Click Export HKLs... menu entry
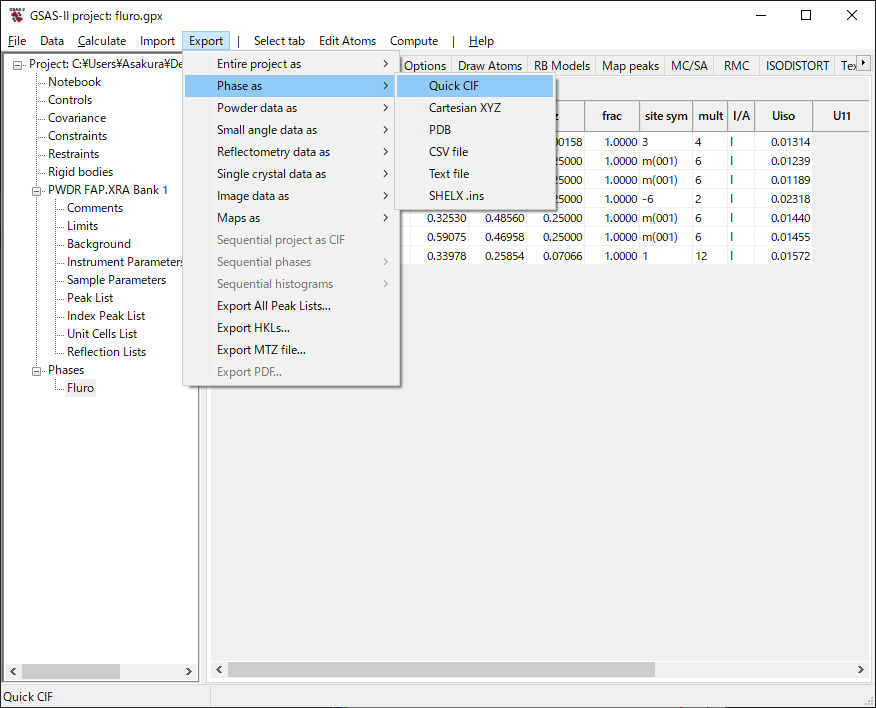Screen dimensions: 876x708 pos(253,328)
